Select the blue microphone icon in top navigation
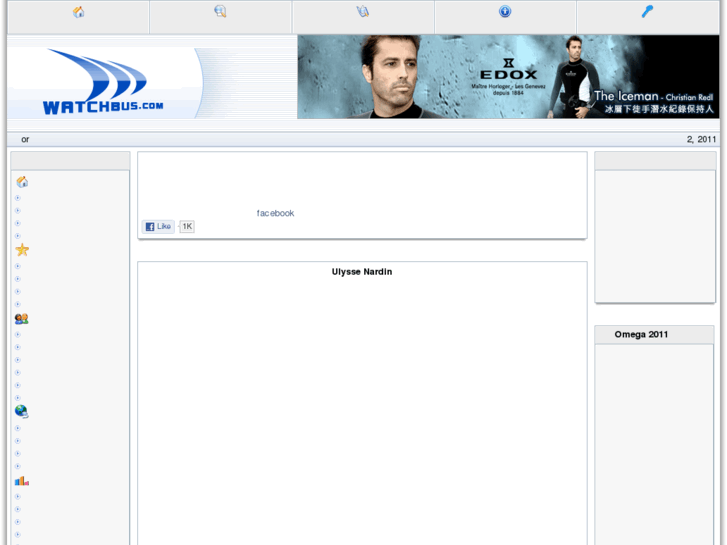Image resolution: width=727 pixels, height=545 pixels. [x=647, y=12]
